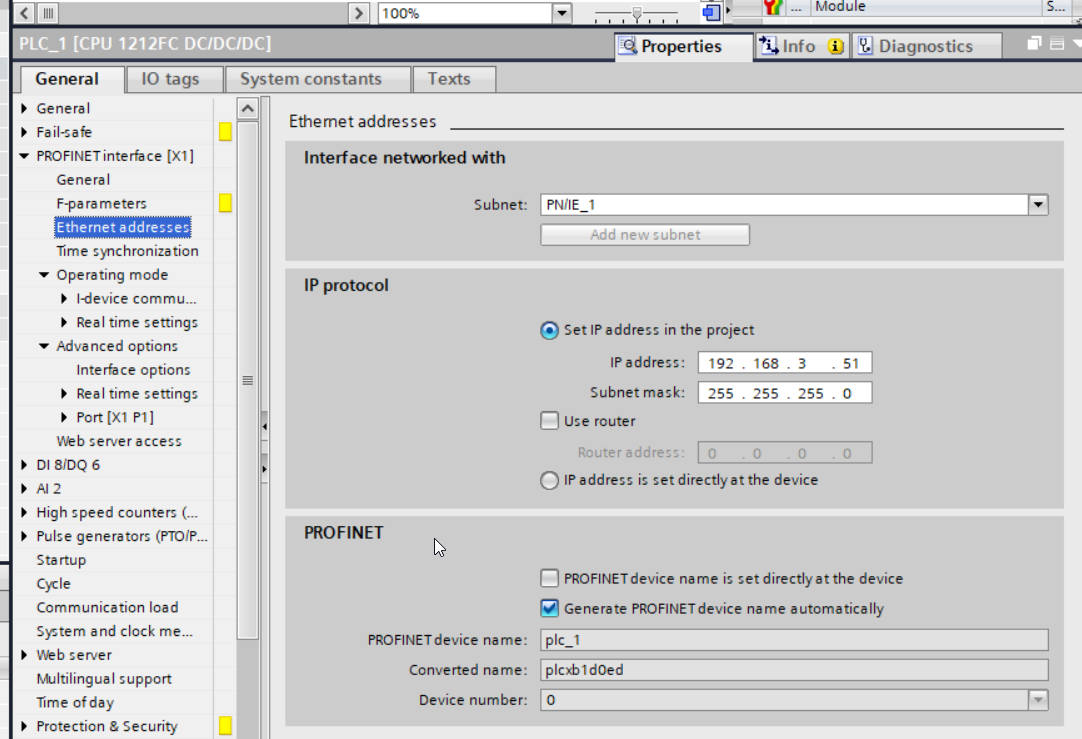Select F-parameters in the tree
The height and width of the screenshot is (739, 1082).
(x=101, y=204)
